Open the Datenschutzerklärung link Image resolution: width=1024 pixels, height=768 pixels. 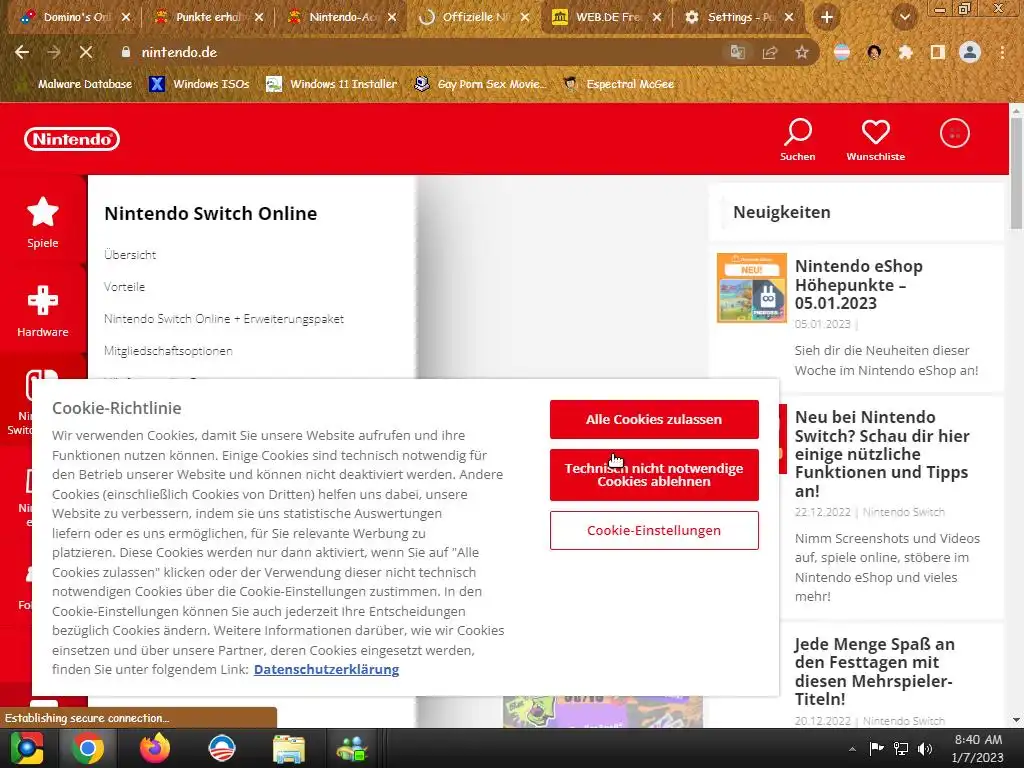(326, 669)
